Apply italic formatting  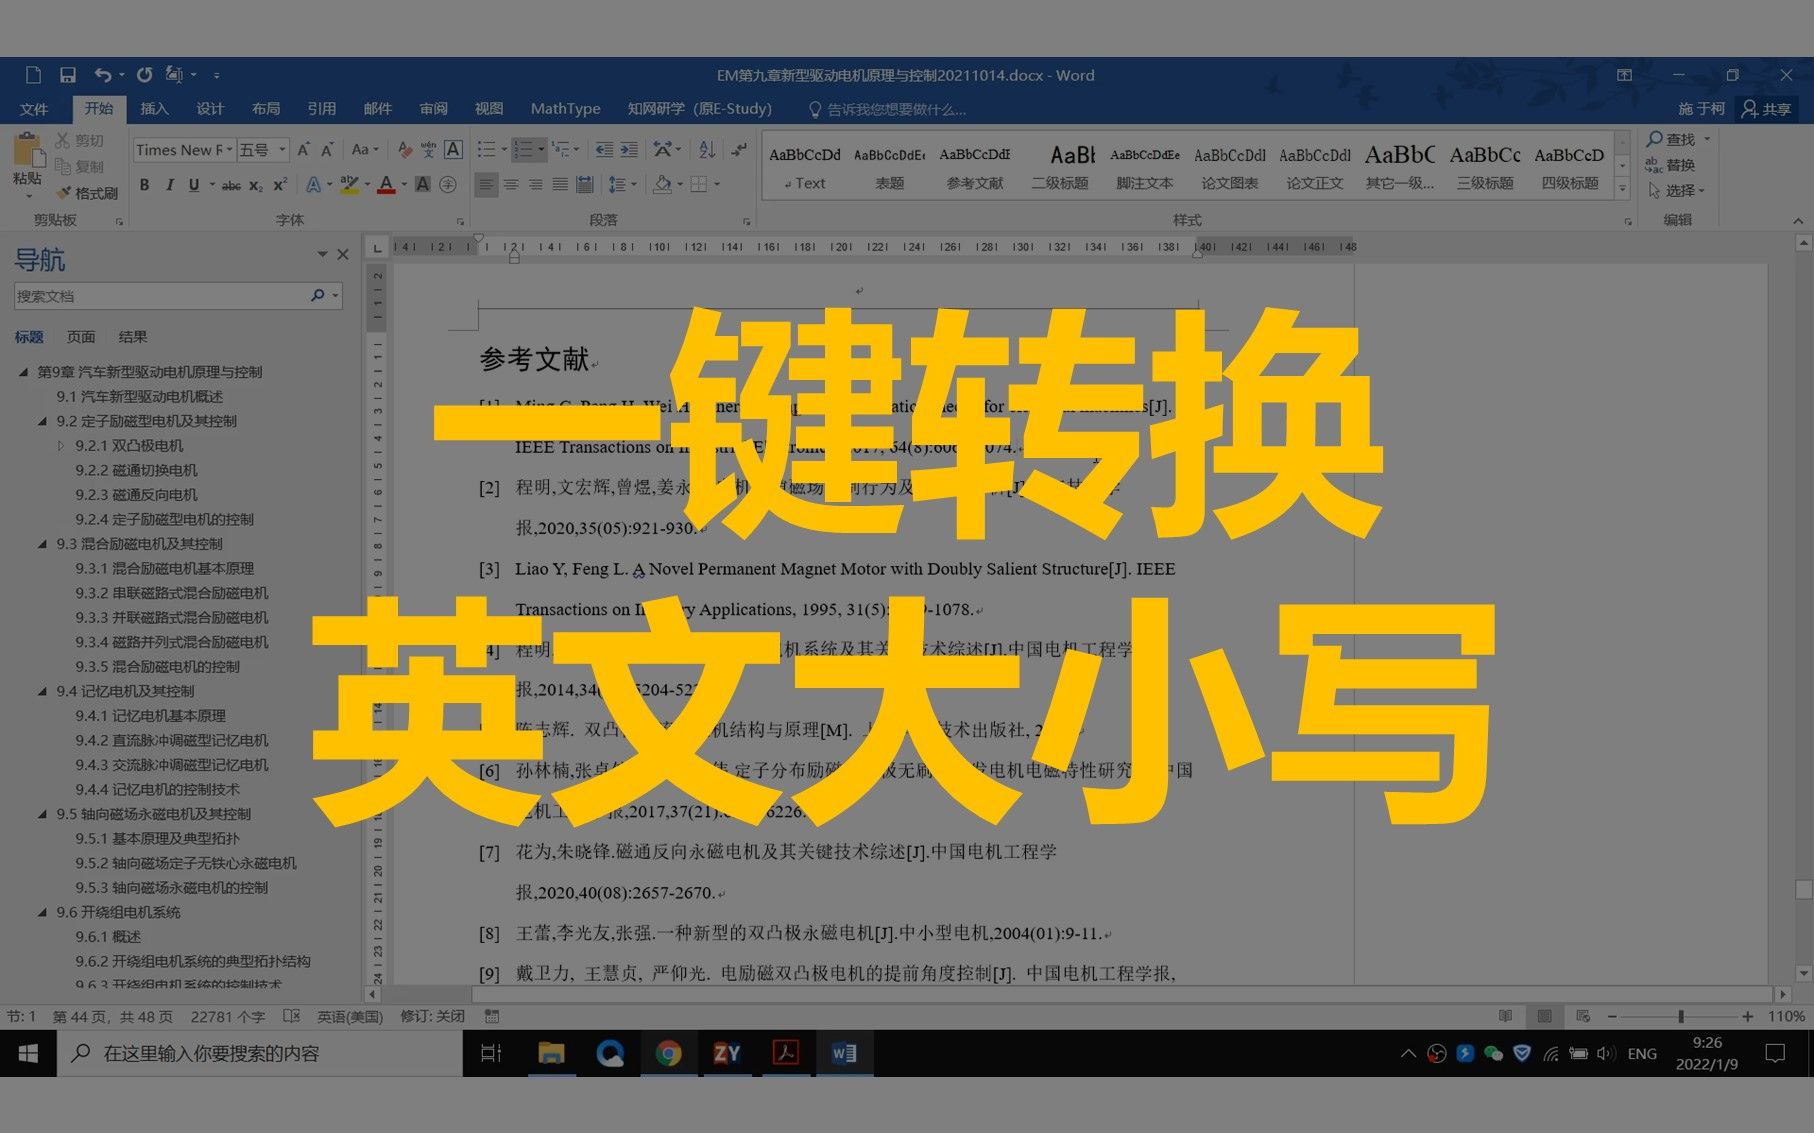coord(168,185)
